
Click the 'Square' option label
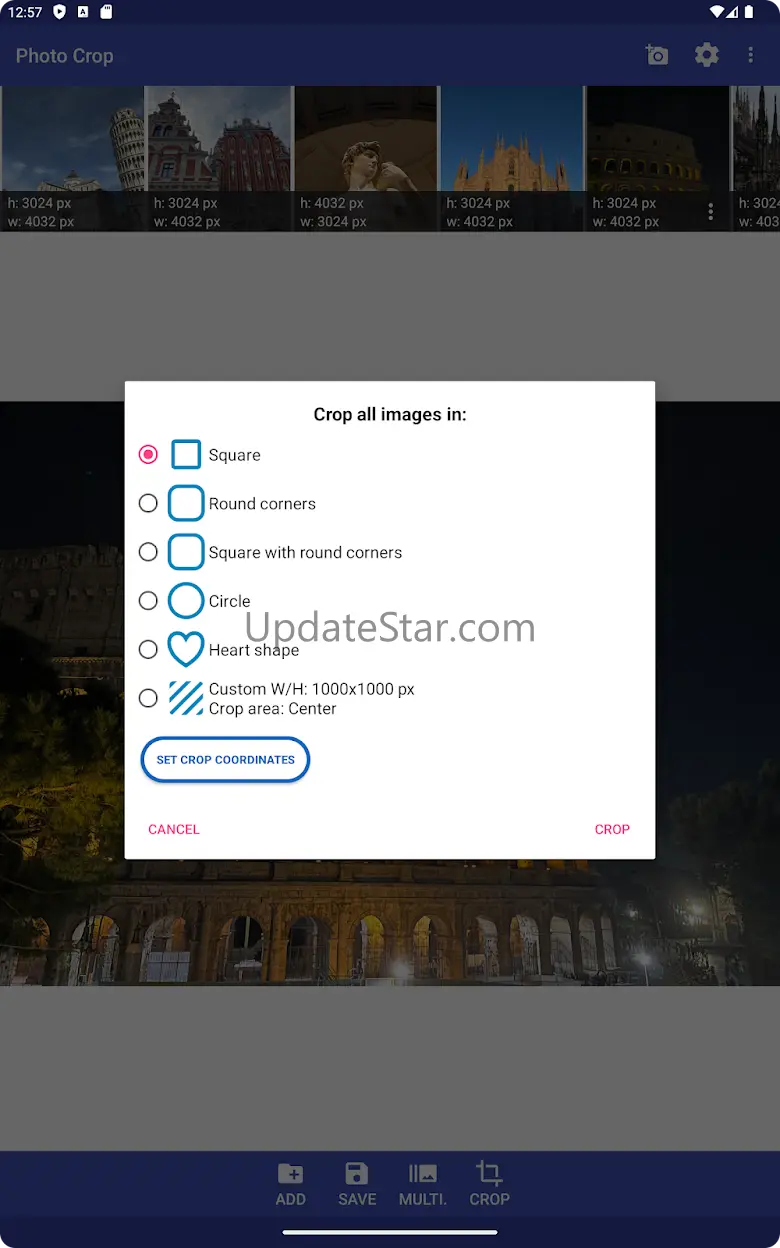point(235,455)
